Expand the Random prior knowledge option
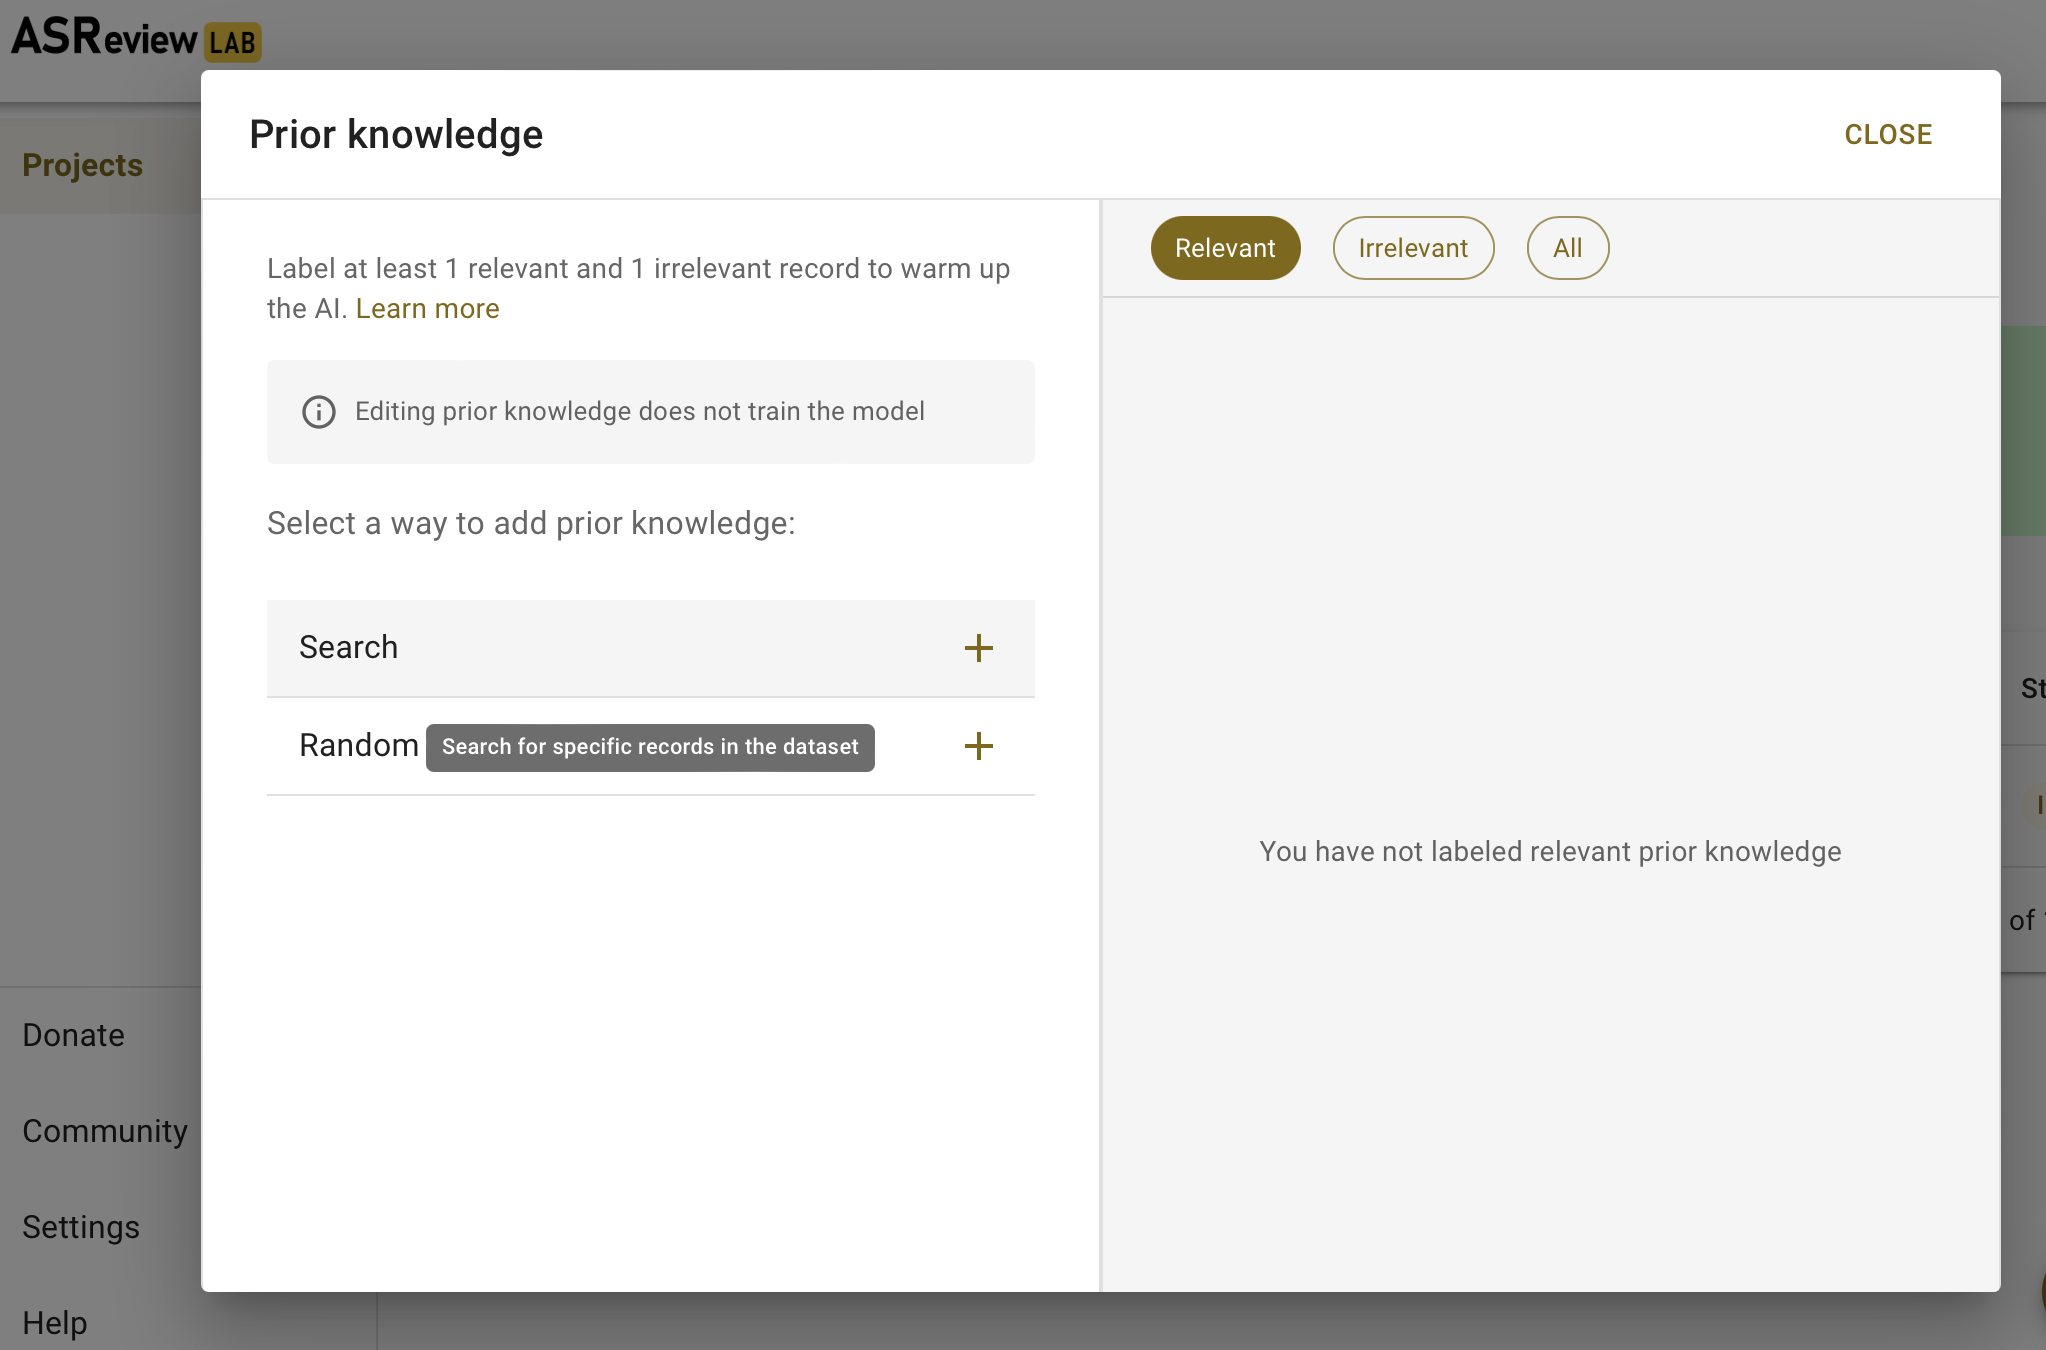 coord(358,746)
